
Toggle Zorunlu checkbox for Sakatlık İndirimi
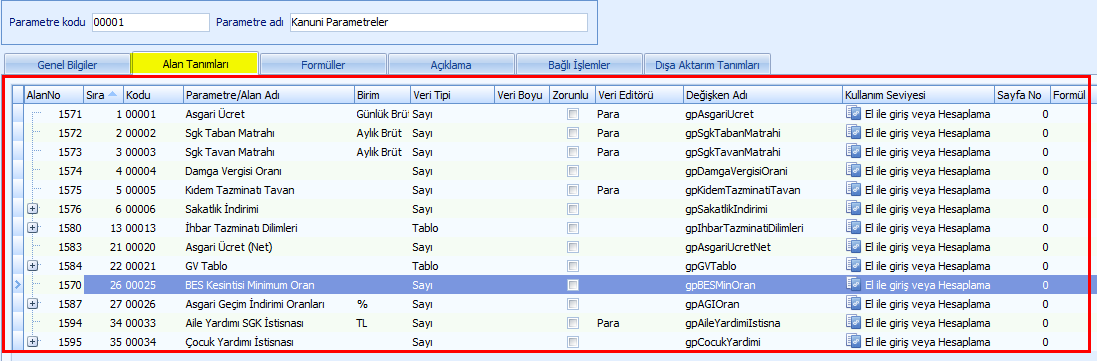click(573, 208)
